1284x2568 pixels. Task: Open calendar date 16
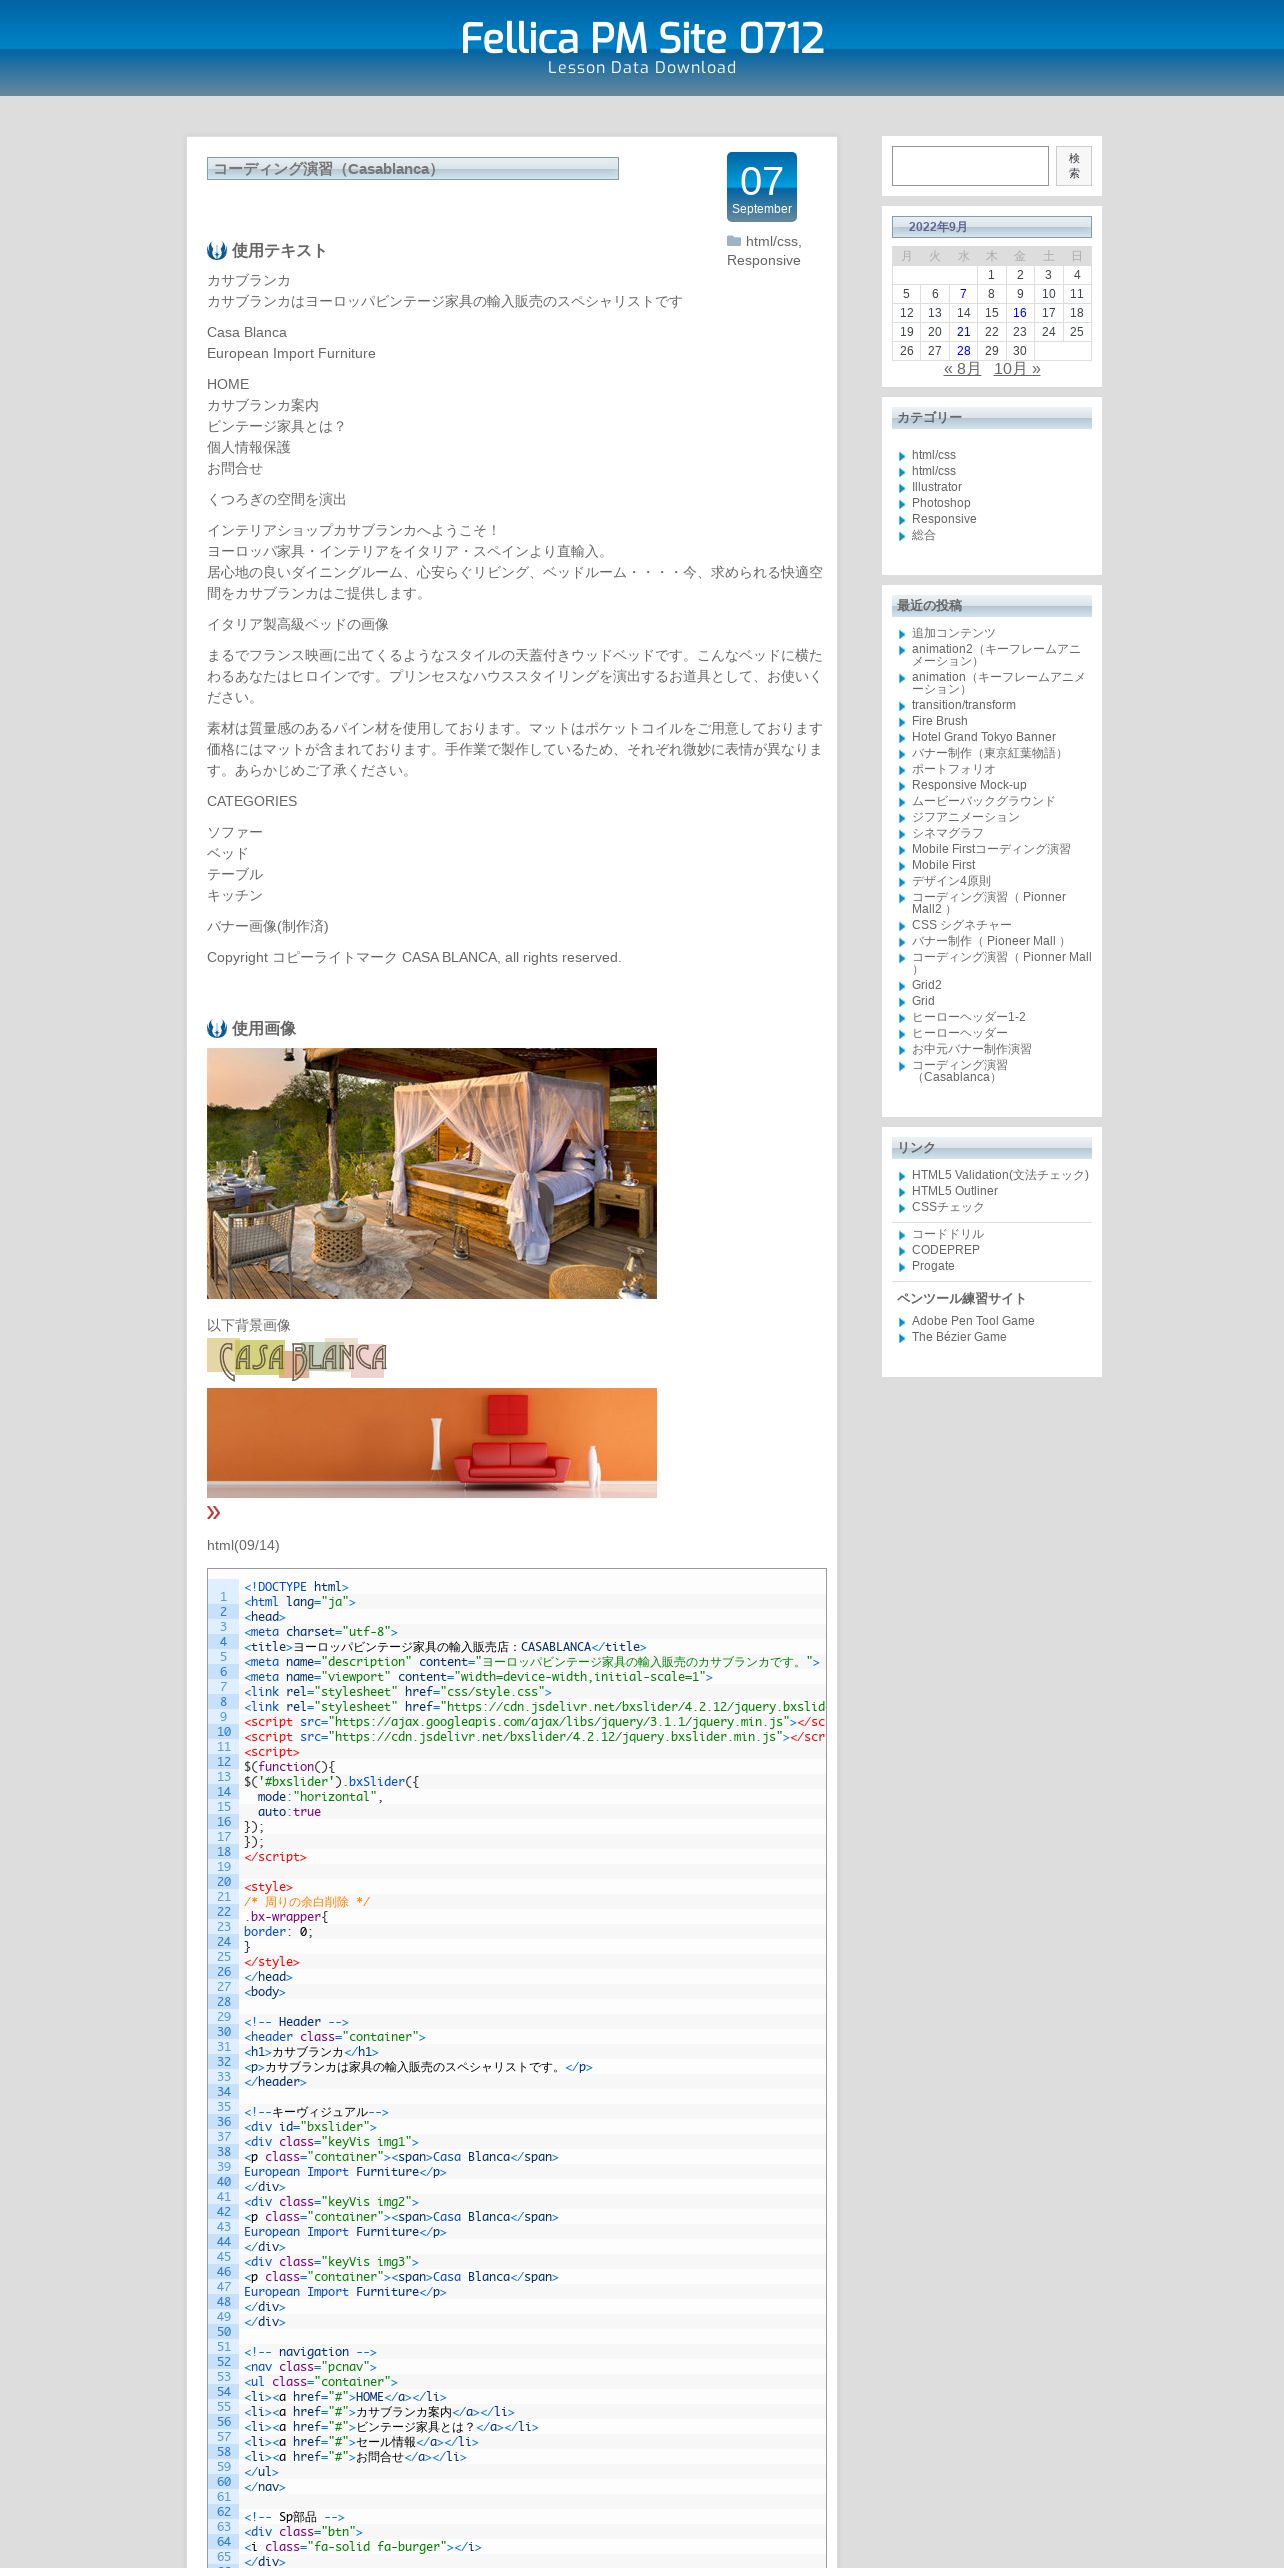(1020, 313)
